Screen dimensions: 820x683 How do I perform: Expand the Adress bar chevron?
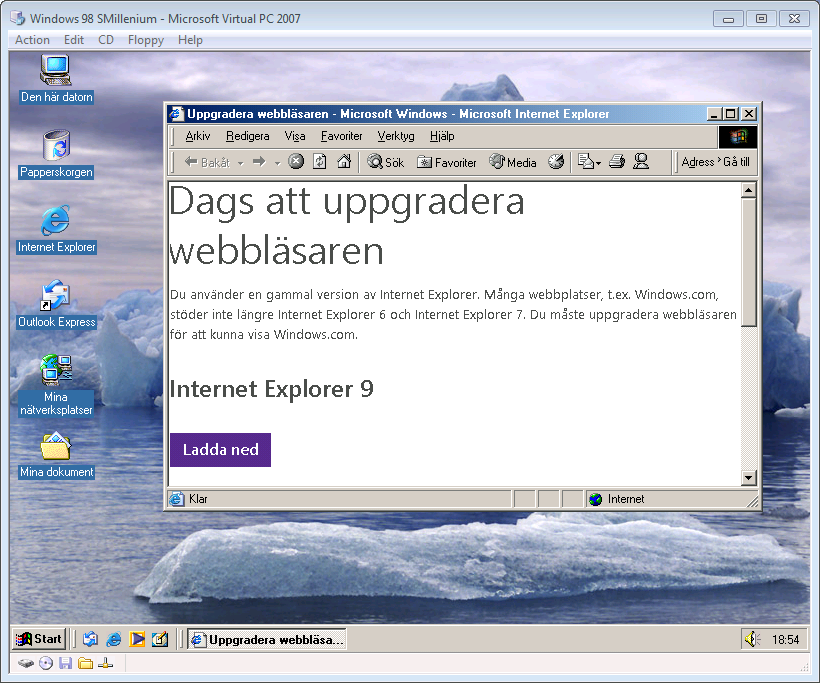point(719,160)
